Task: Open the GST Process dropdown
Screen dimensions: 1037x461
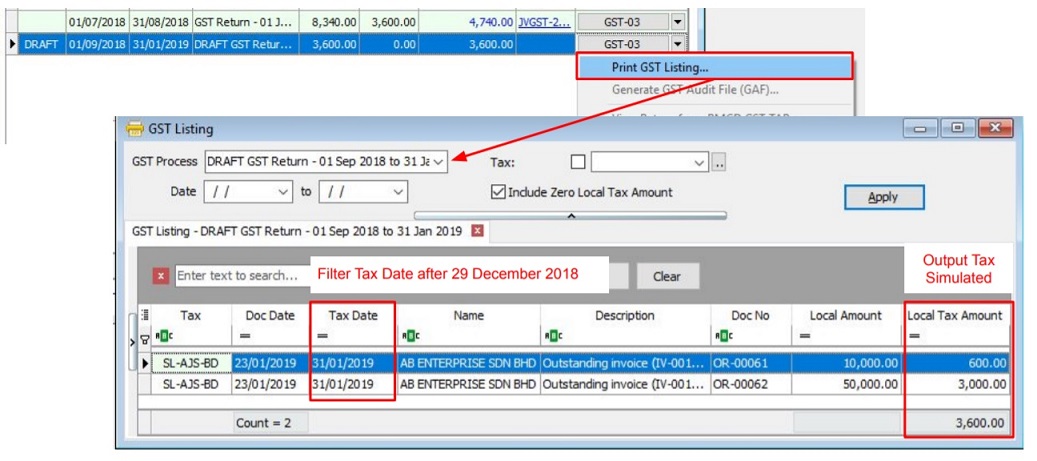Action: click(439, 162)
